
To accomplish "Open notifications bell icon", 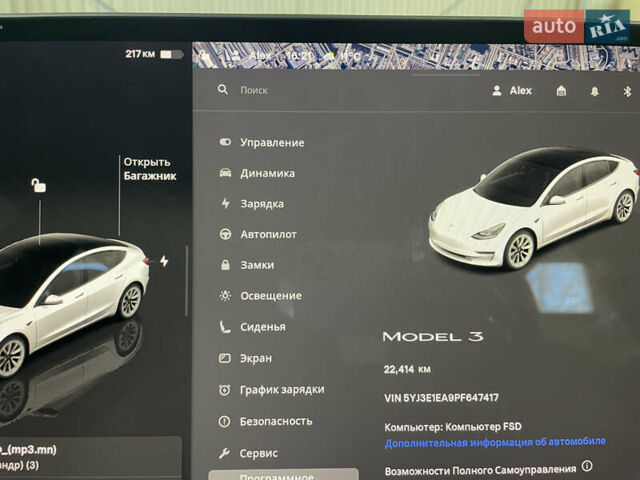I will point(594,91).
